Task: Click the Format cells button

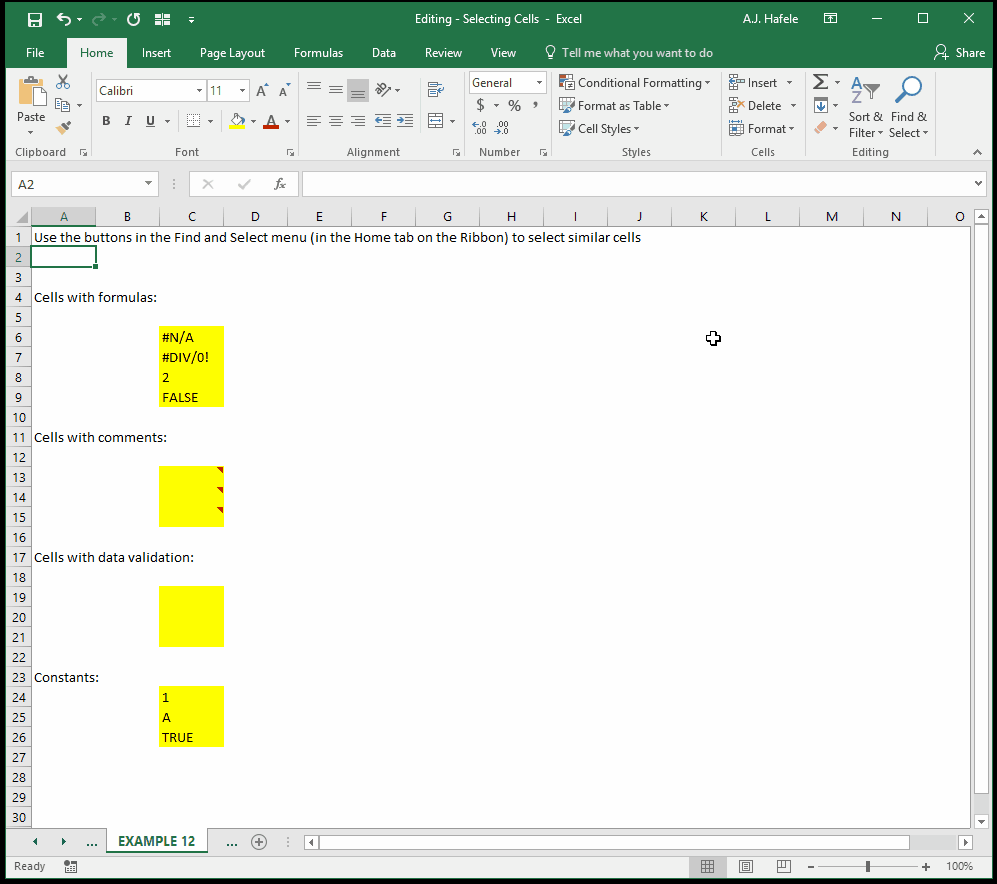Action: [762, 128]
